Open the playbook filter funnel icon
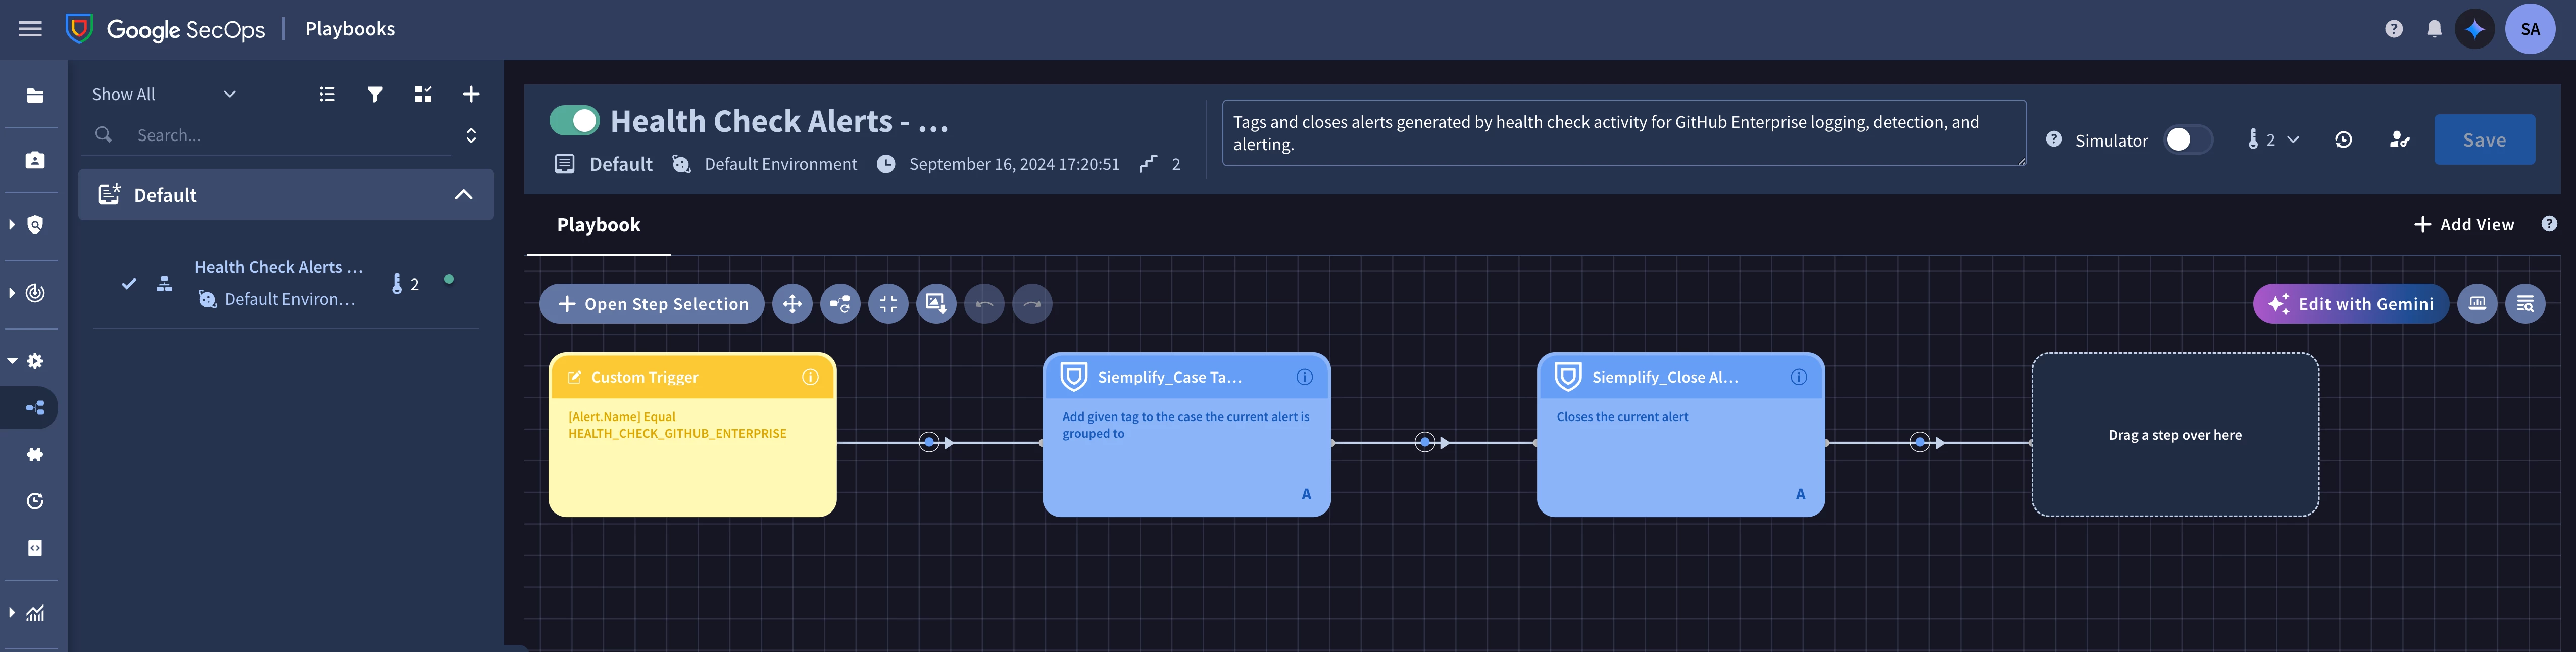The height and width of the screenshot is (652, 2576). (375, 94)
